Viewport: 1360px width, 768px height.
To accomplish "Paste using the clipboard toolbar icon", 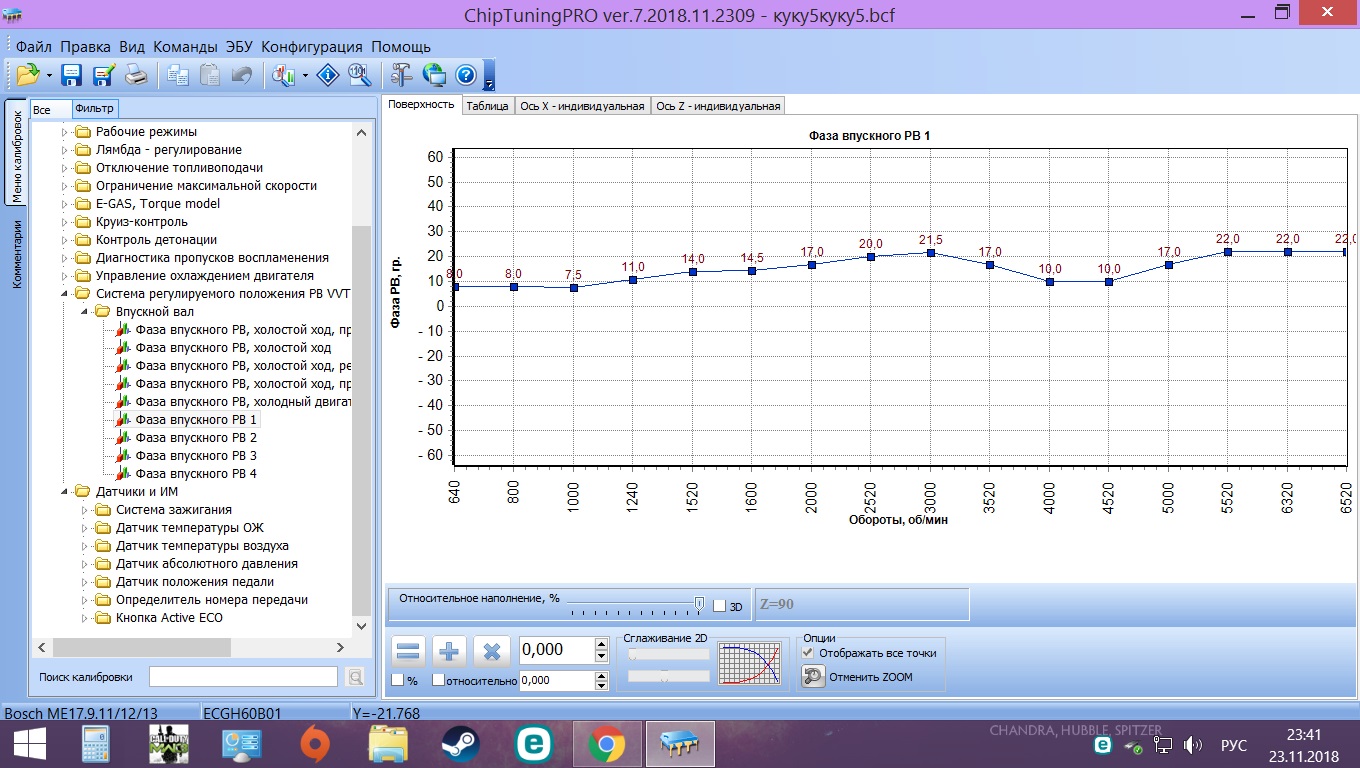I will tap(210, 75).
